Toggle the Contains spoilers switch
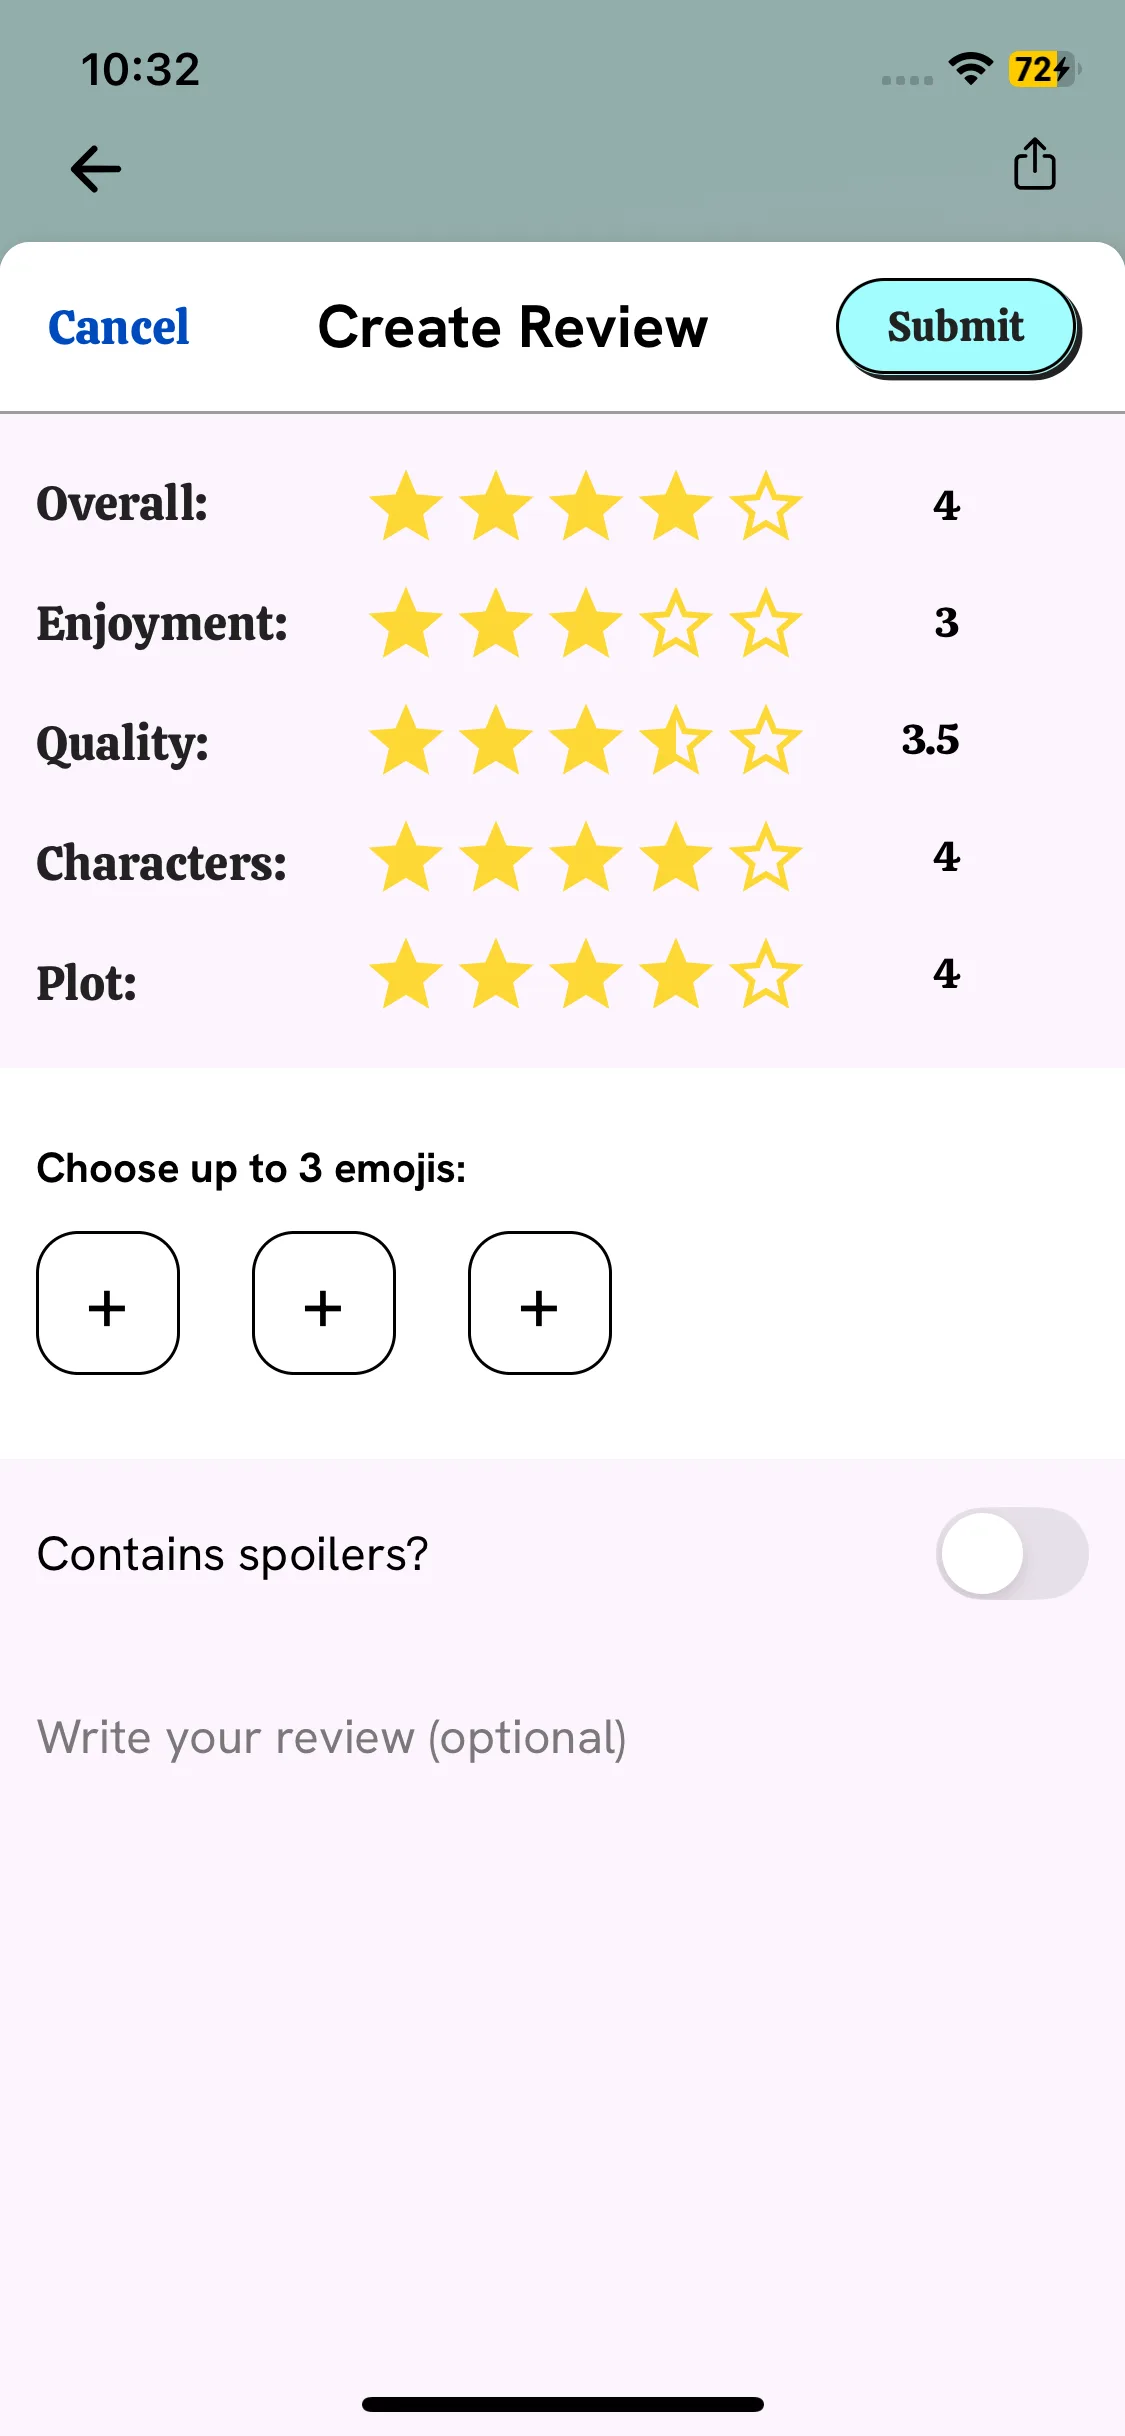 click(x=1012, y=1553)
